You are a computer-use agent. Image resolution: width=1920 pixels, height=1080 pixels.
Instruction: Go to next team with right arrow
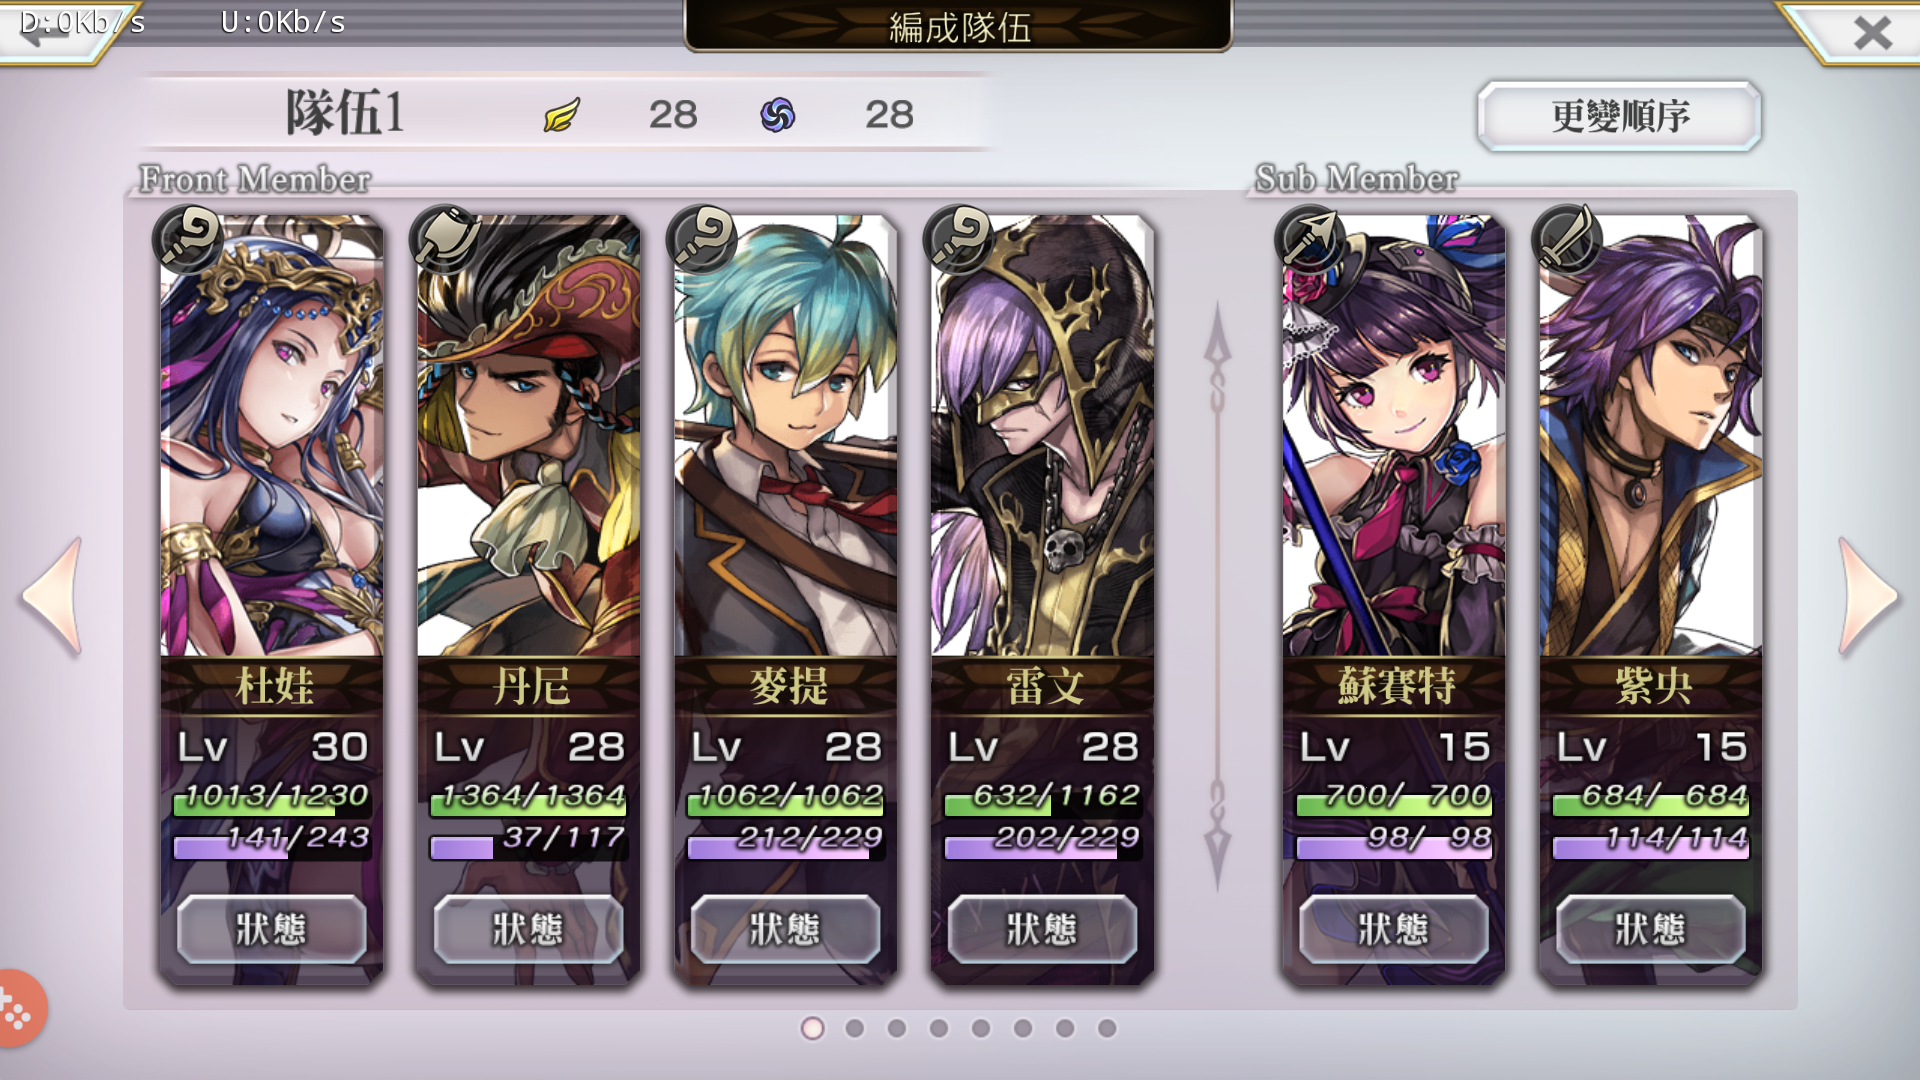click(x=1867, y=597)
